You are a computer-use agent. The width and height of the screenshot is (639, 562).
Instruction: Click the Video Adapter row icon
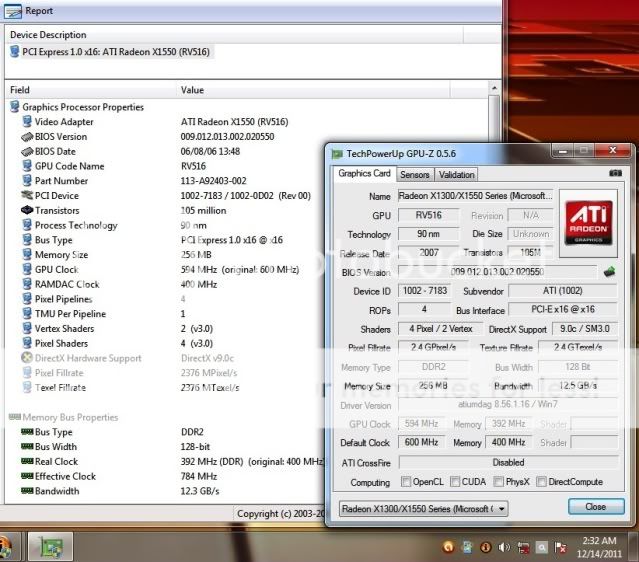click(27, 121)
